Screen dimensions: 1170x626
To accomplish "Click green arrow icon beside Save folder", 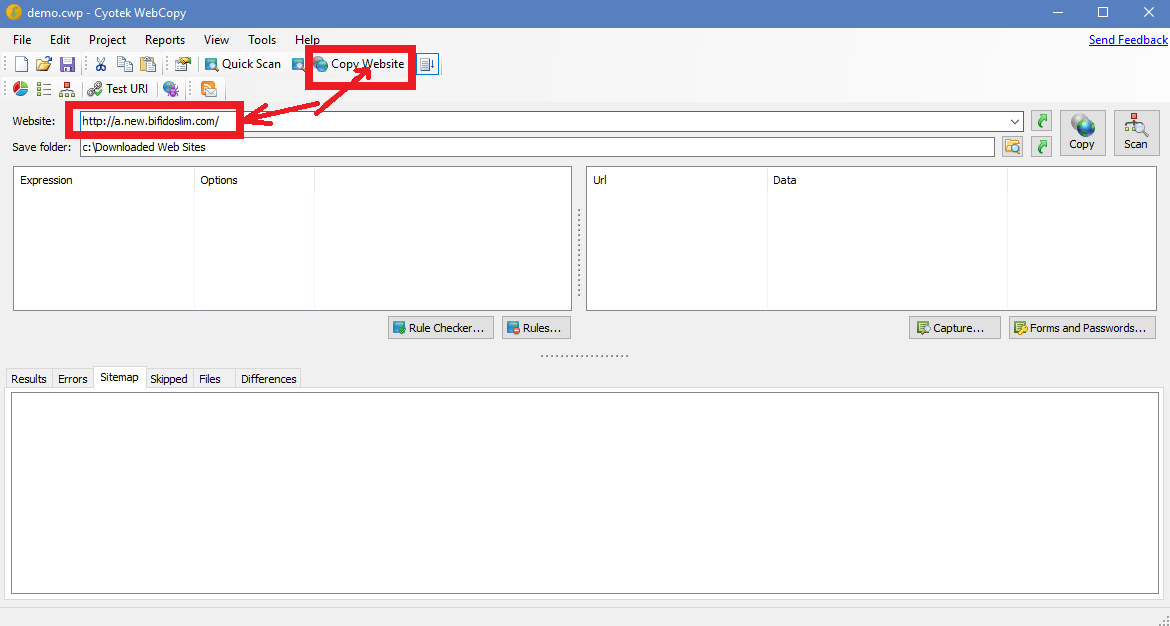I will click(x=1041, y=146).
